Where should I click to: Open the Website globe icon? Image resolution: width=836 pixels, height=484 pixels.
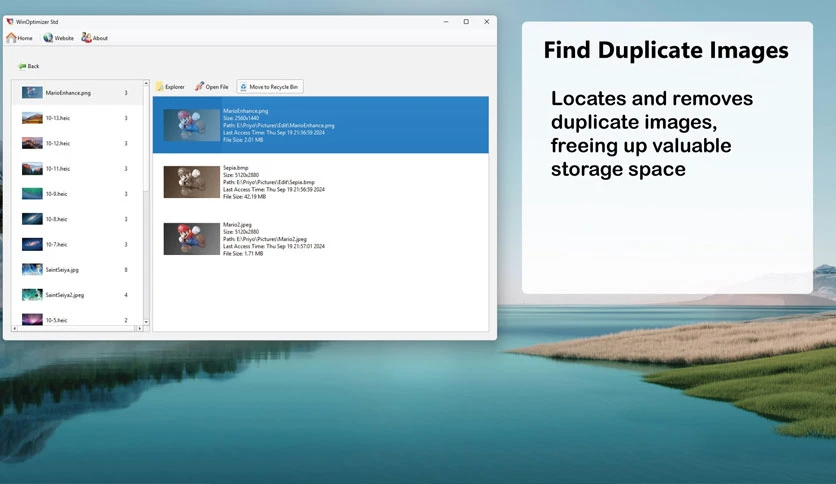click(48, 38)
